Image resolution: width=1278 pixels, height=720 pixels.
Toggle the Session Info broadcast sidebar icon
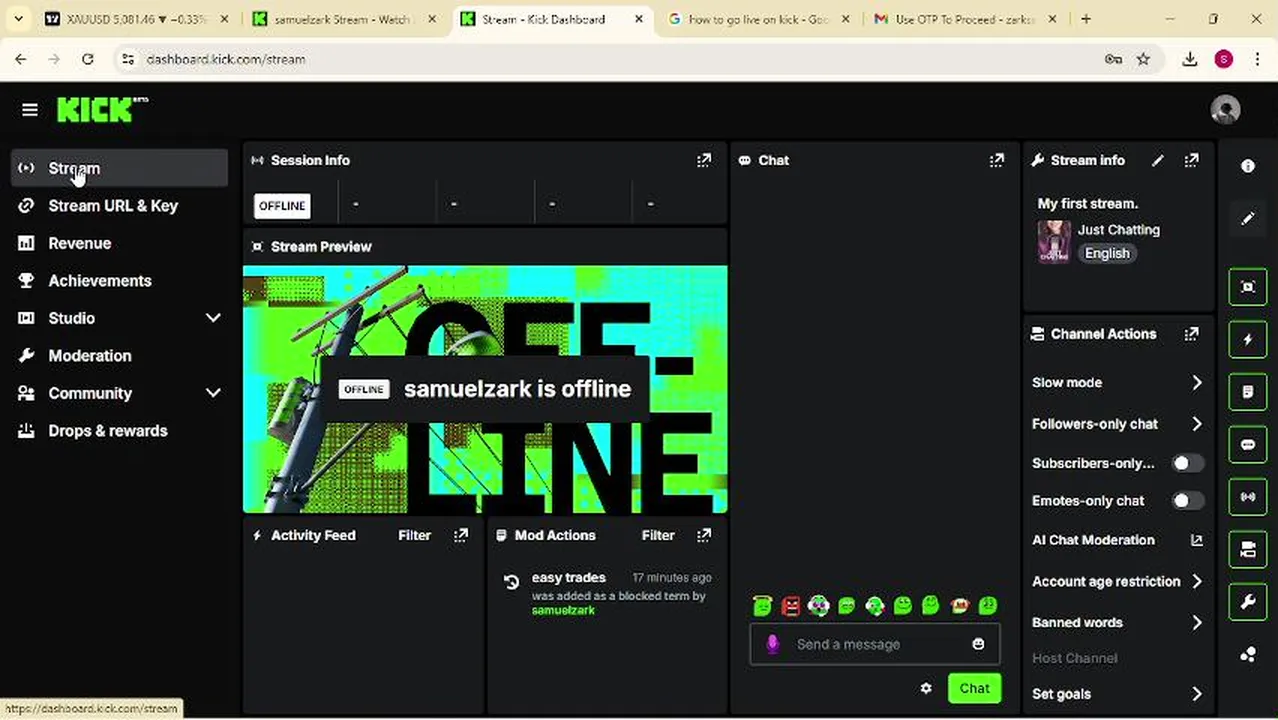pyautogui.click(x=1248, y=497)
